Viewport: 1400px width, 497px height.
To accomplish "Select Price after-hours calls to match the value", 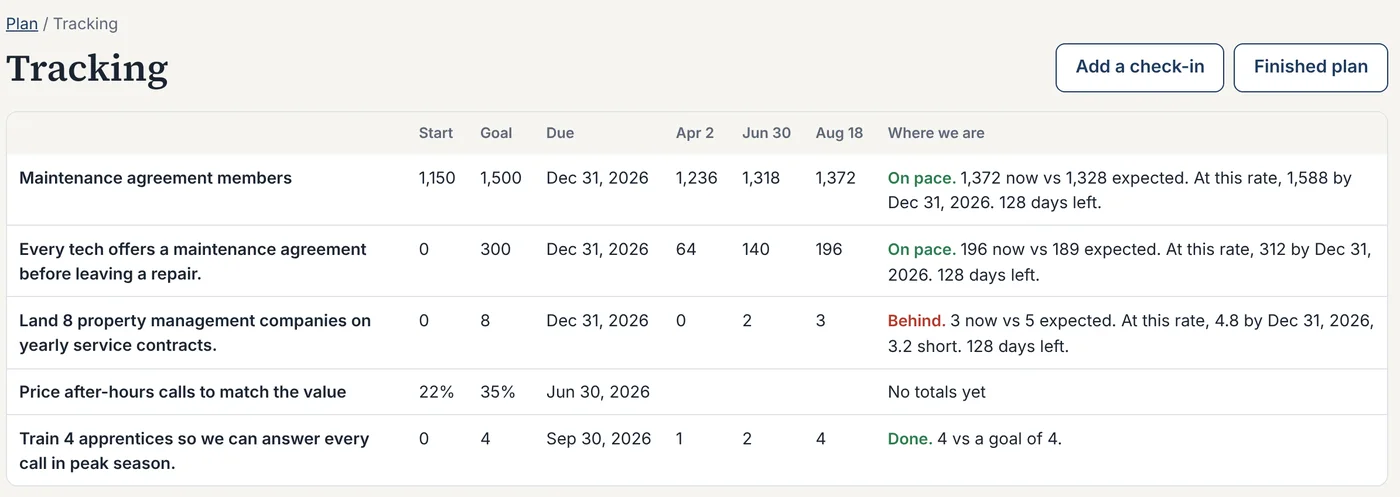I will point(182,392).
